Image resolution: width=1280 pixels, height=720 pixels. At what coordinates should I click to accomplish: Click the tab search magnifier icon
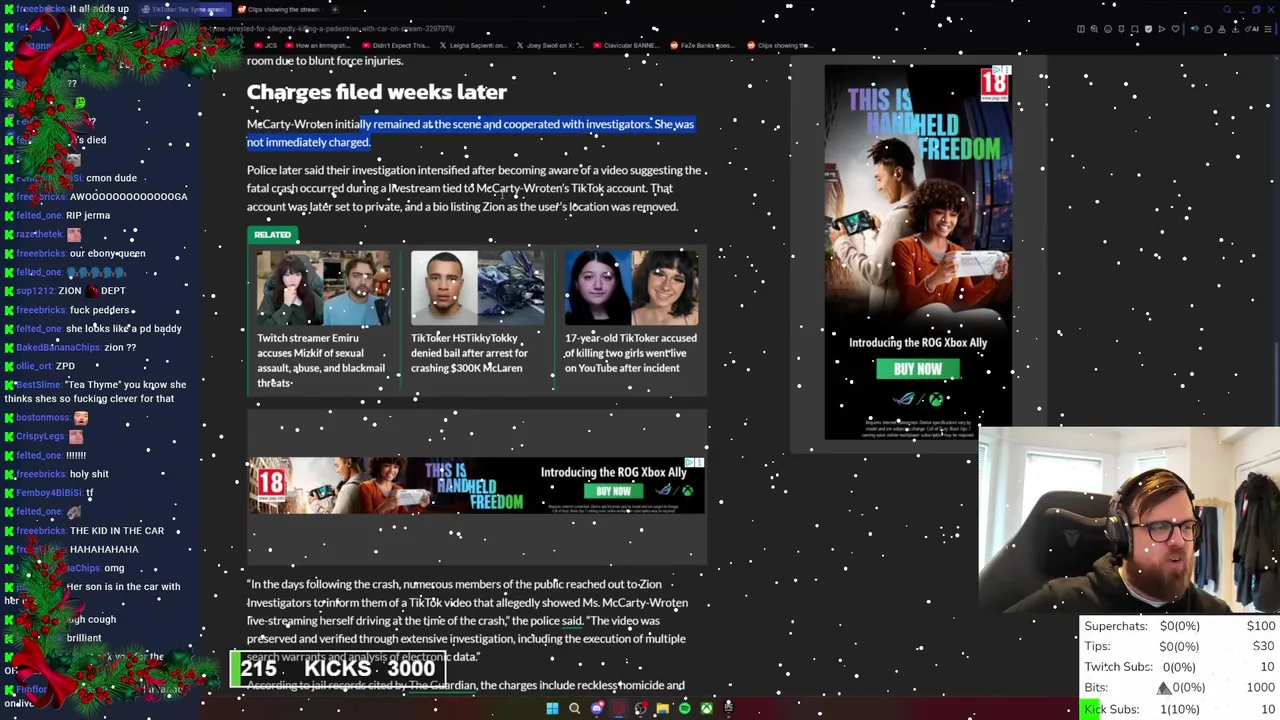click(x=1227, y=9)
